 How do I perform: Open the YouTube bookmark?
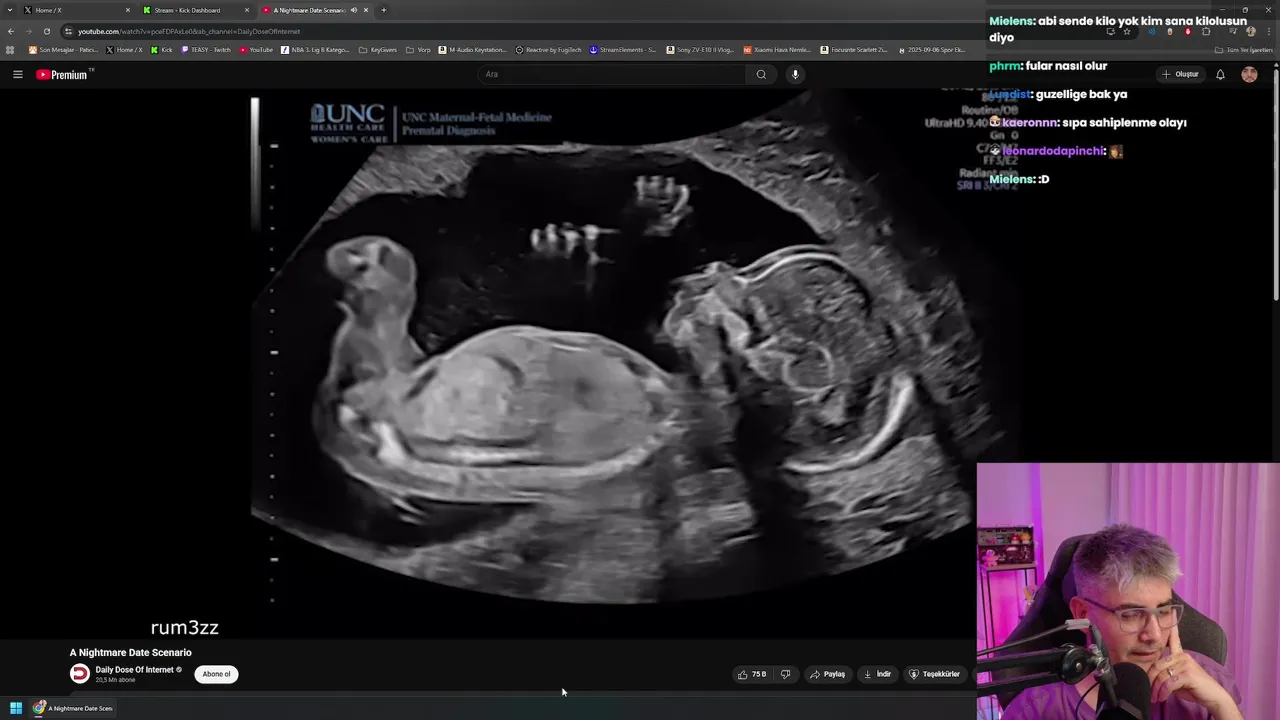click(x=256, y=50)
